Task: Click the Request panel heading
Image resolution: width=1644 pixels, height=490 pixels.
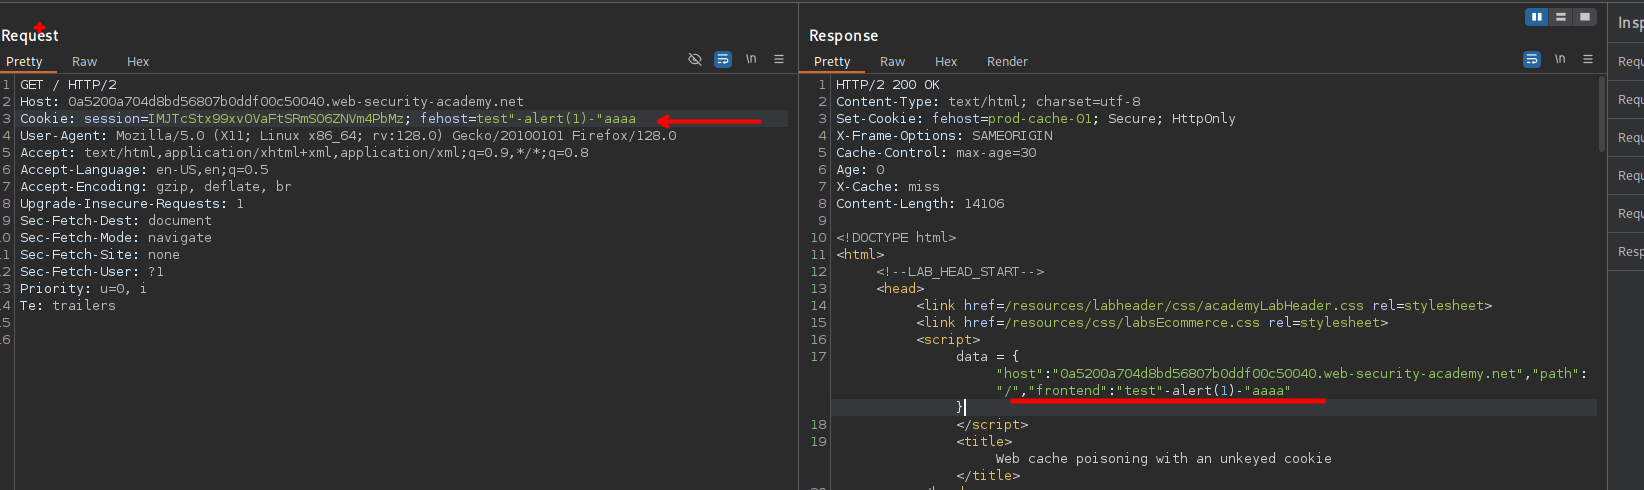Action: click(30, 35)
